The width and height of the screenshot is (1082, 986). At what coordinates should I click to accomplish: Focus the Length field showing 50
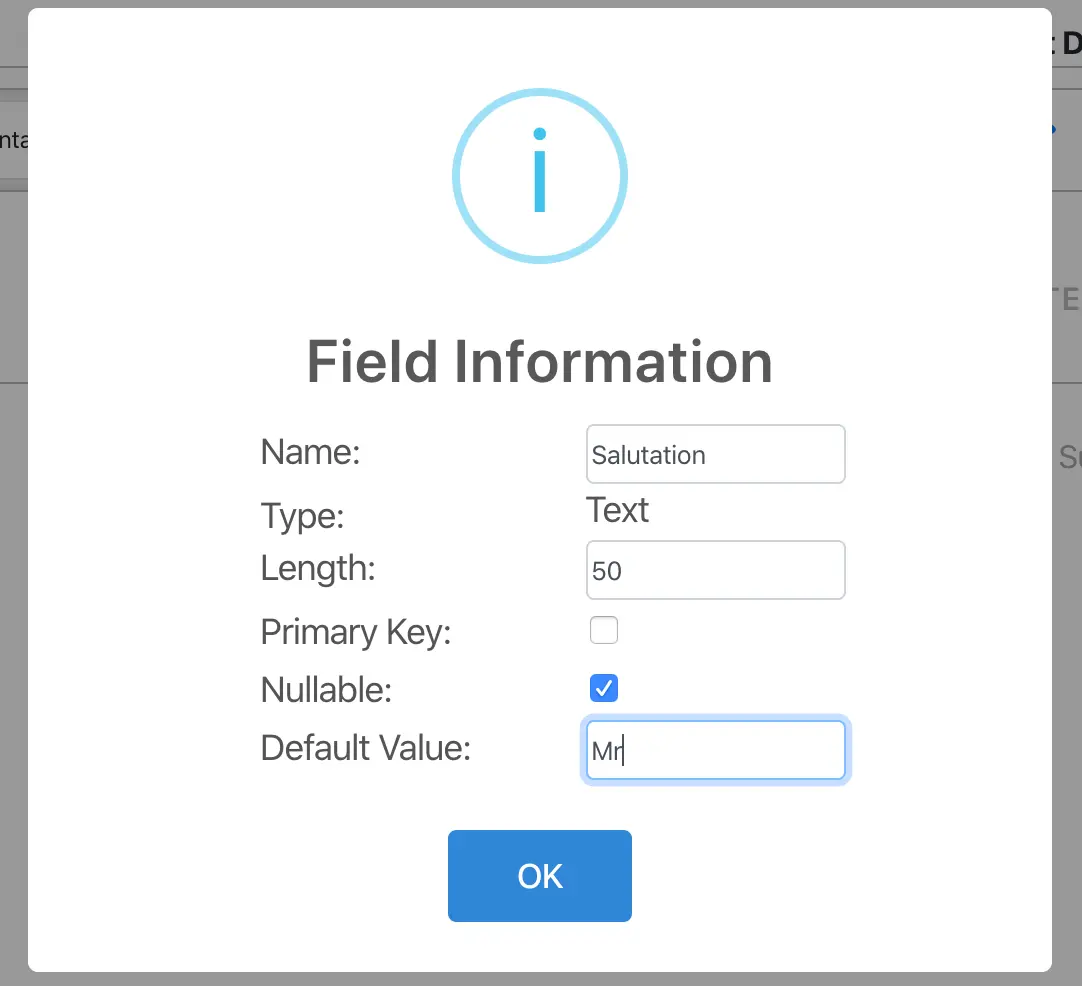pyautogui.click(x=715, y=571)
